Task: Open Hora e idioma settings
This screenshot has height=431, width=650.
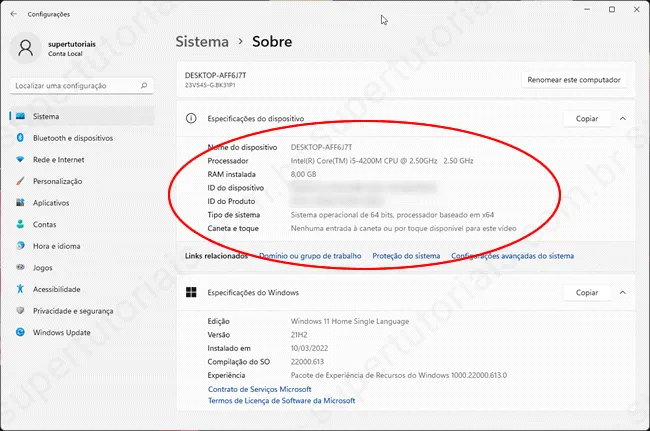Action: (82, 246)
